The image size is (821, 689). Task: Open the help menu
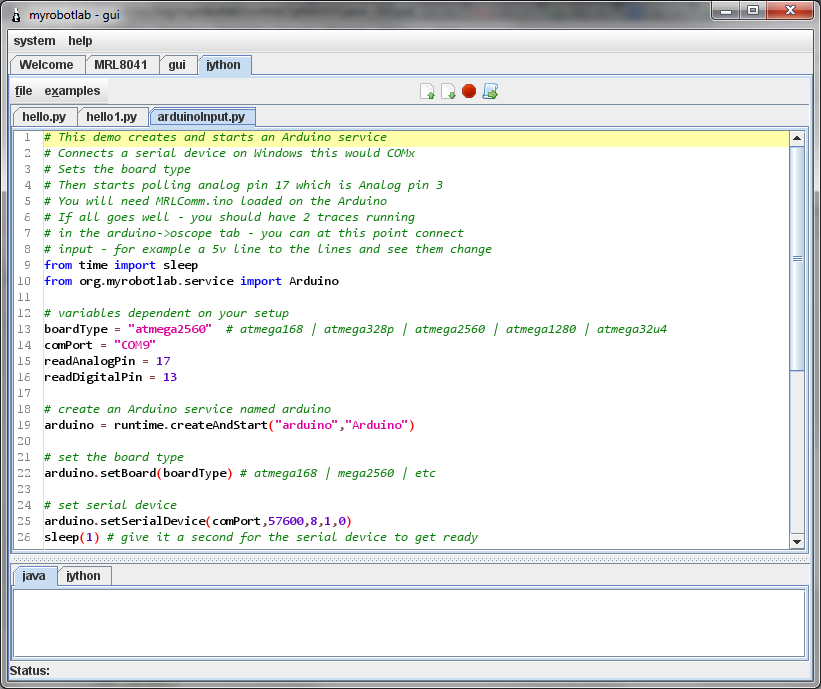(80, 41)
